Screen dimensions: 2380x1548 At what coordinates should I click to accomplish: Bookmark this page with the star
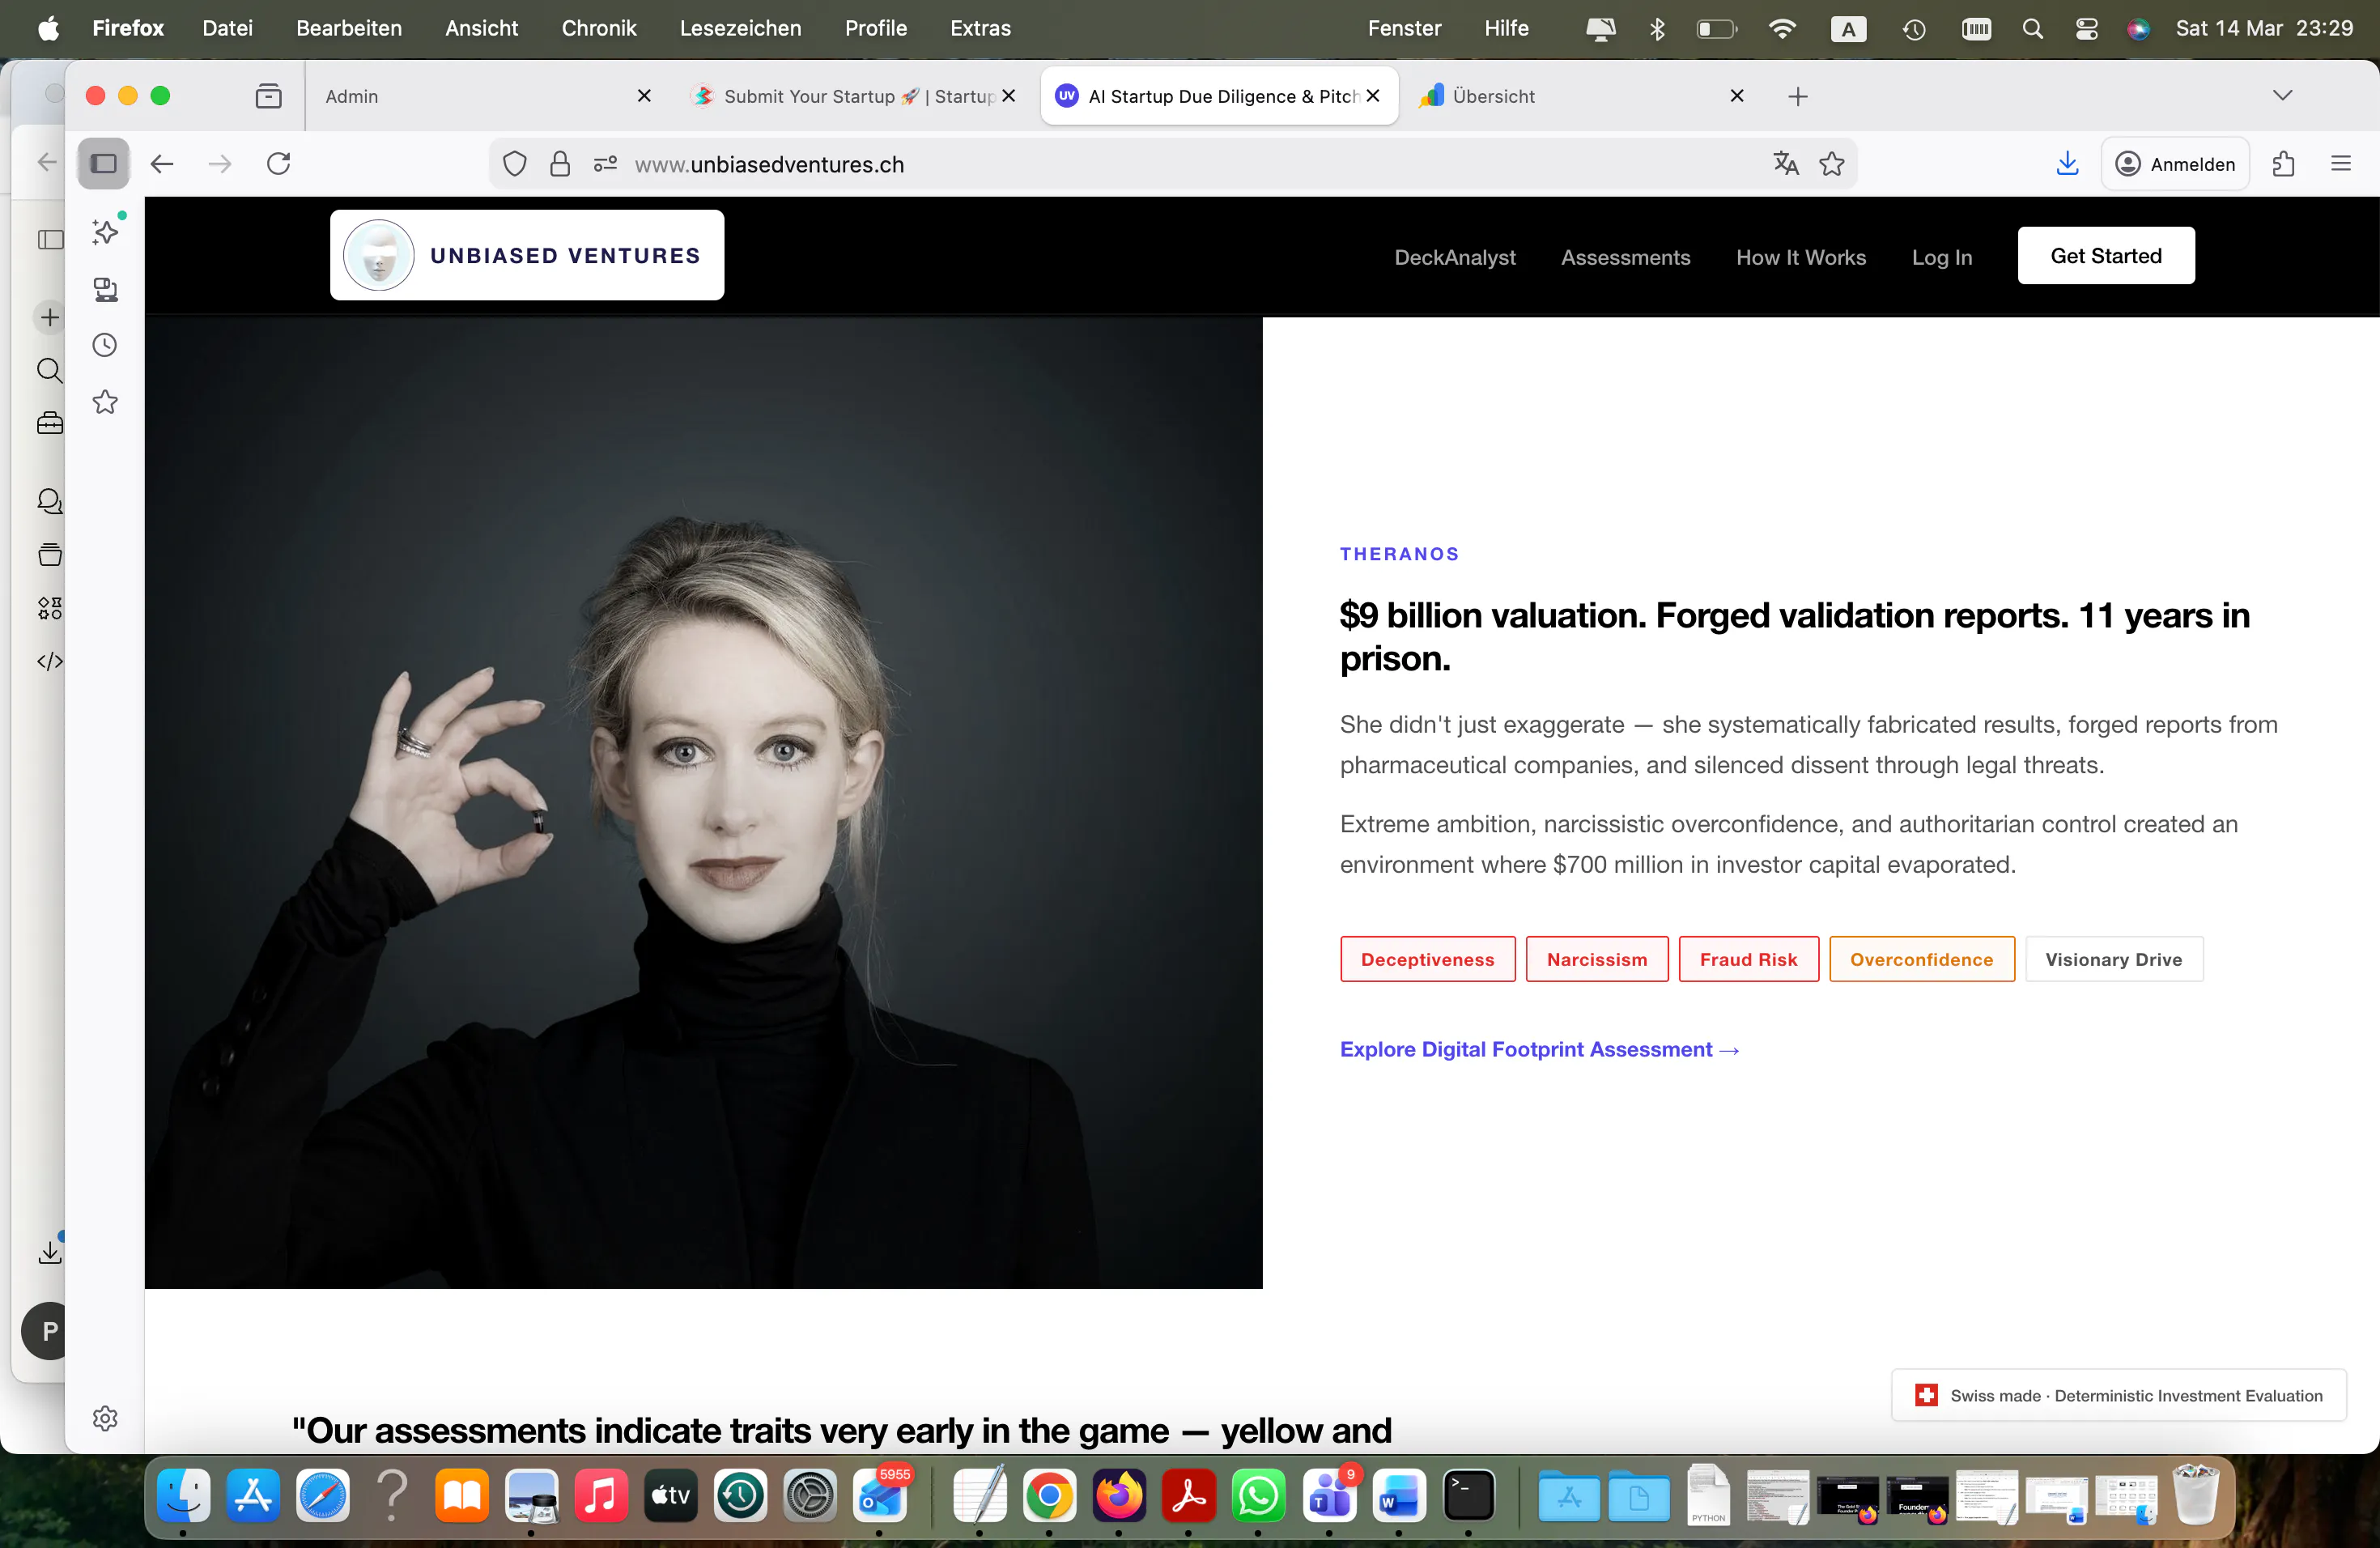(1832, 164)
